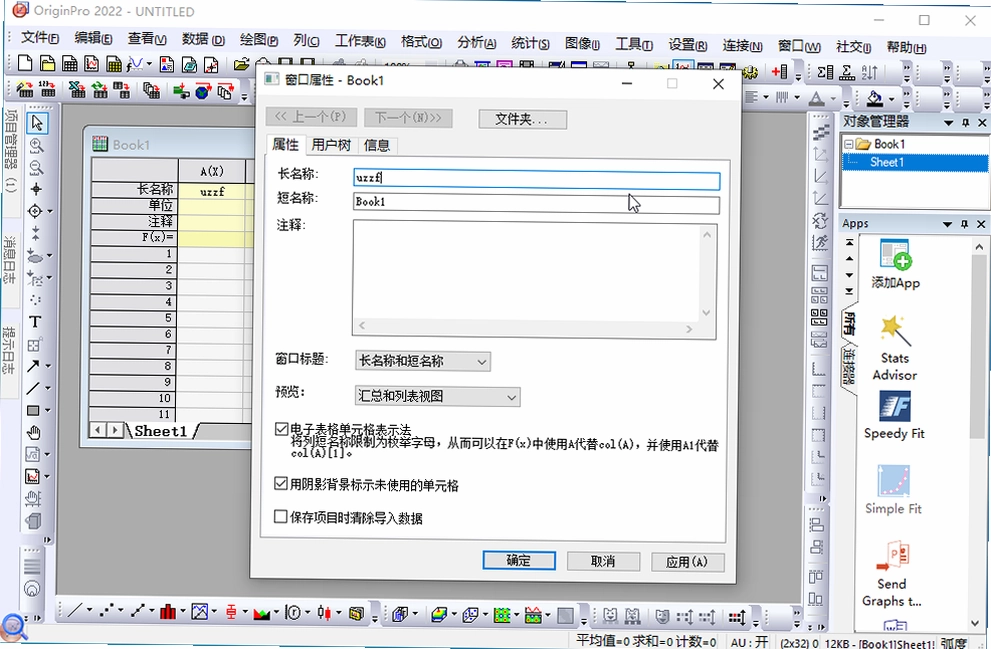The image size is (991, 649).
Task: Pin the Object Manager panel
Action: coord(965,123)
